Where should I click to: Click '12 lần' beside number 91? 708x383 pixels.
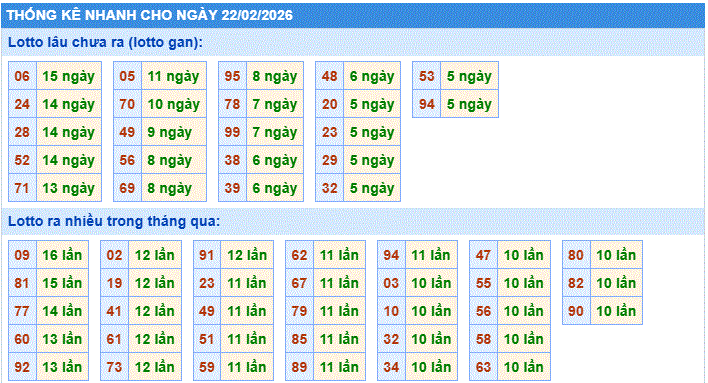click(247, 255)
